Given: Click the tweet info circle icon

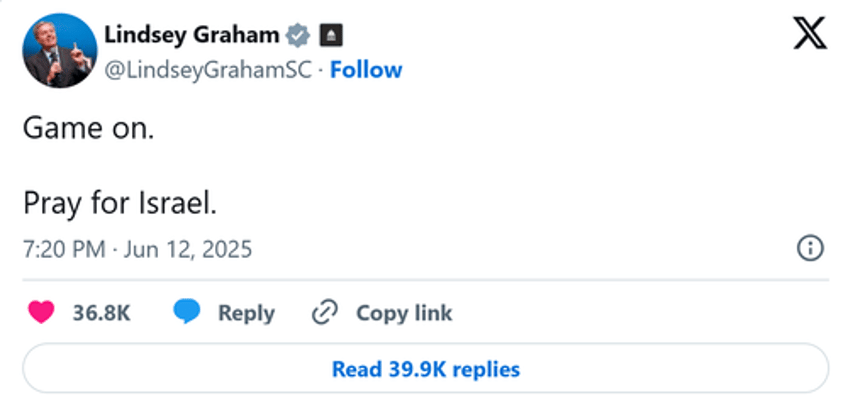Looking at the screenshot, I should tap(810, 249).
